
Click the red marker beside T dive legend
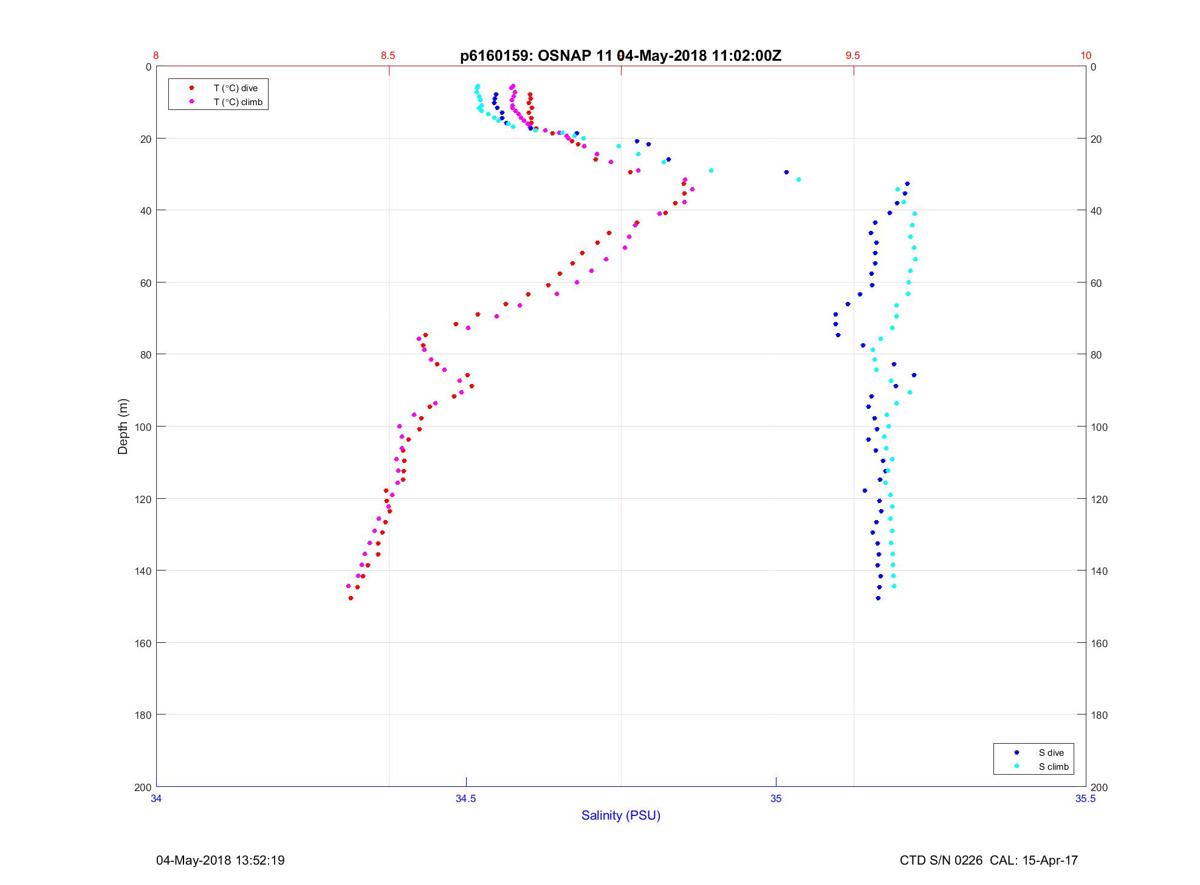pos(191,88)
